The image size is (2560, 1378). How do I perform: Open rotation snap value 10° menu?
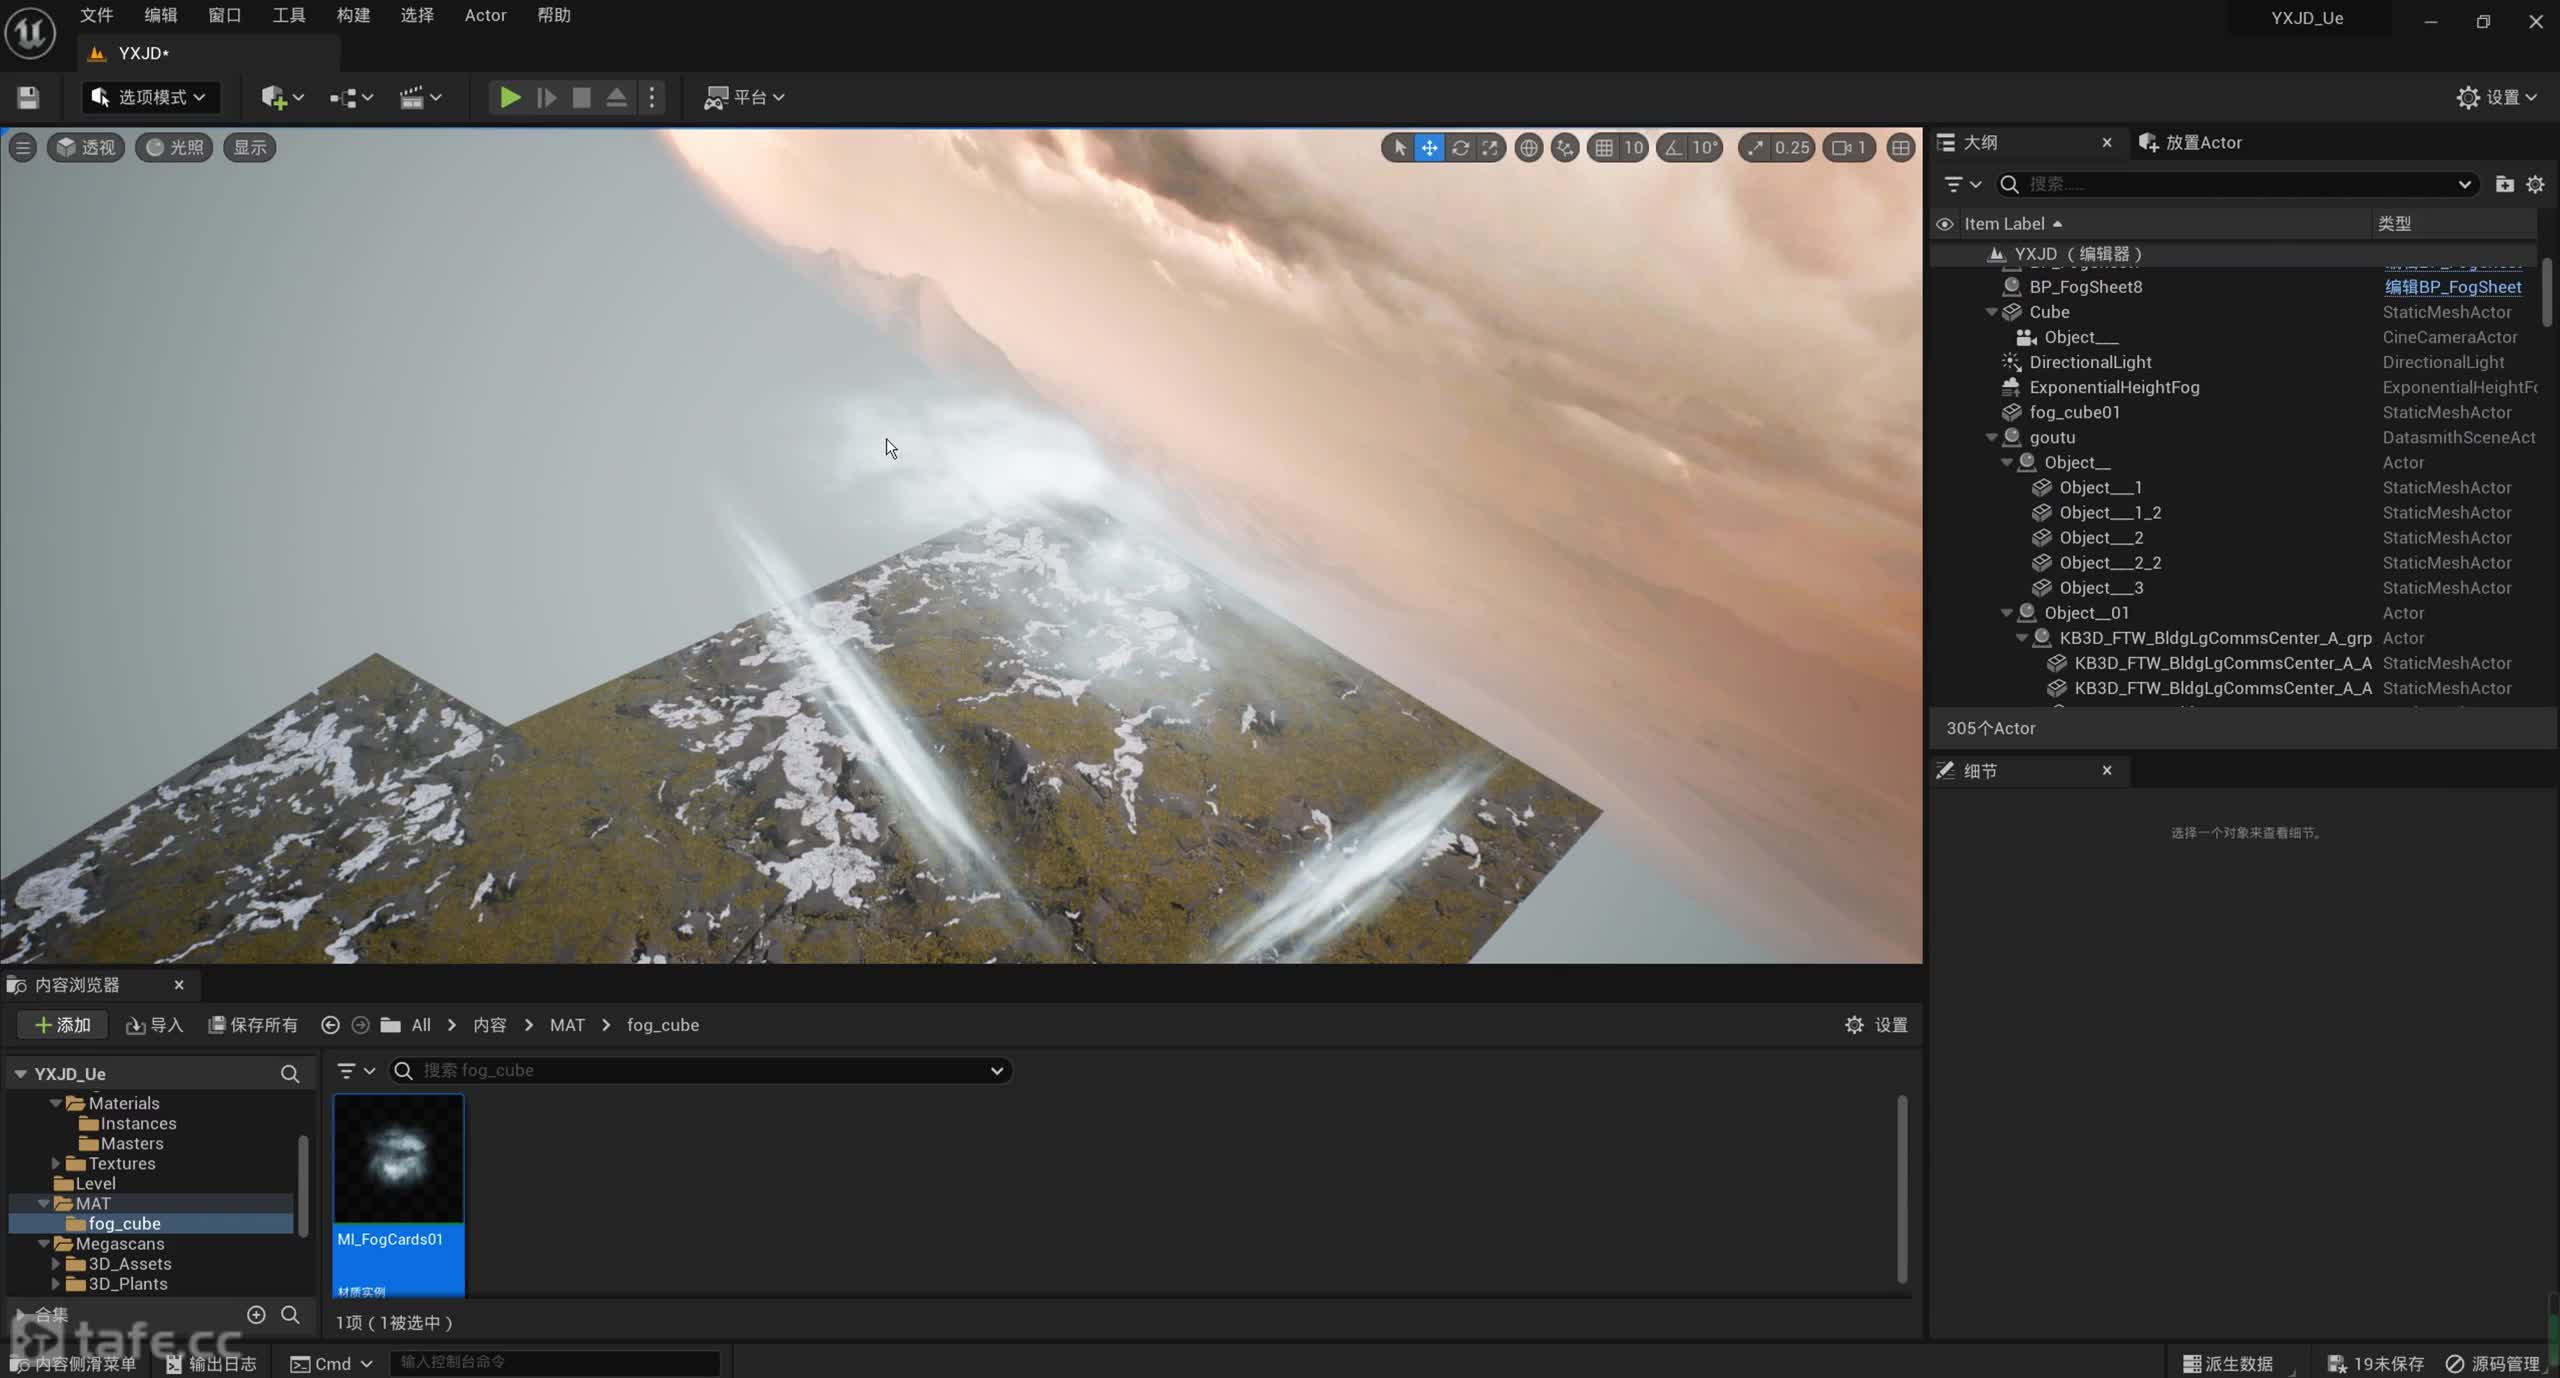coord(1705,148)
